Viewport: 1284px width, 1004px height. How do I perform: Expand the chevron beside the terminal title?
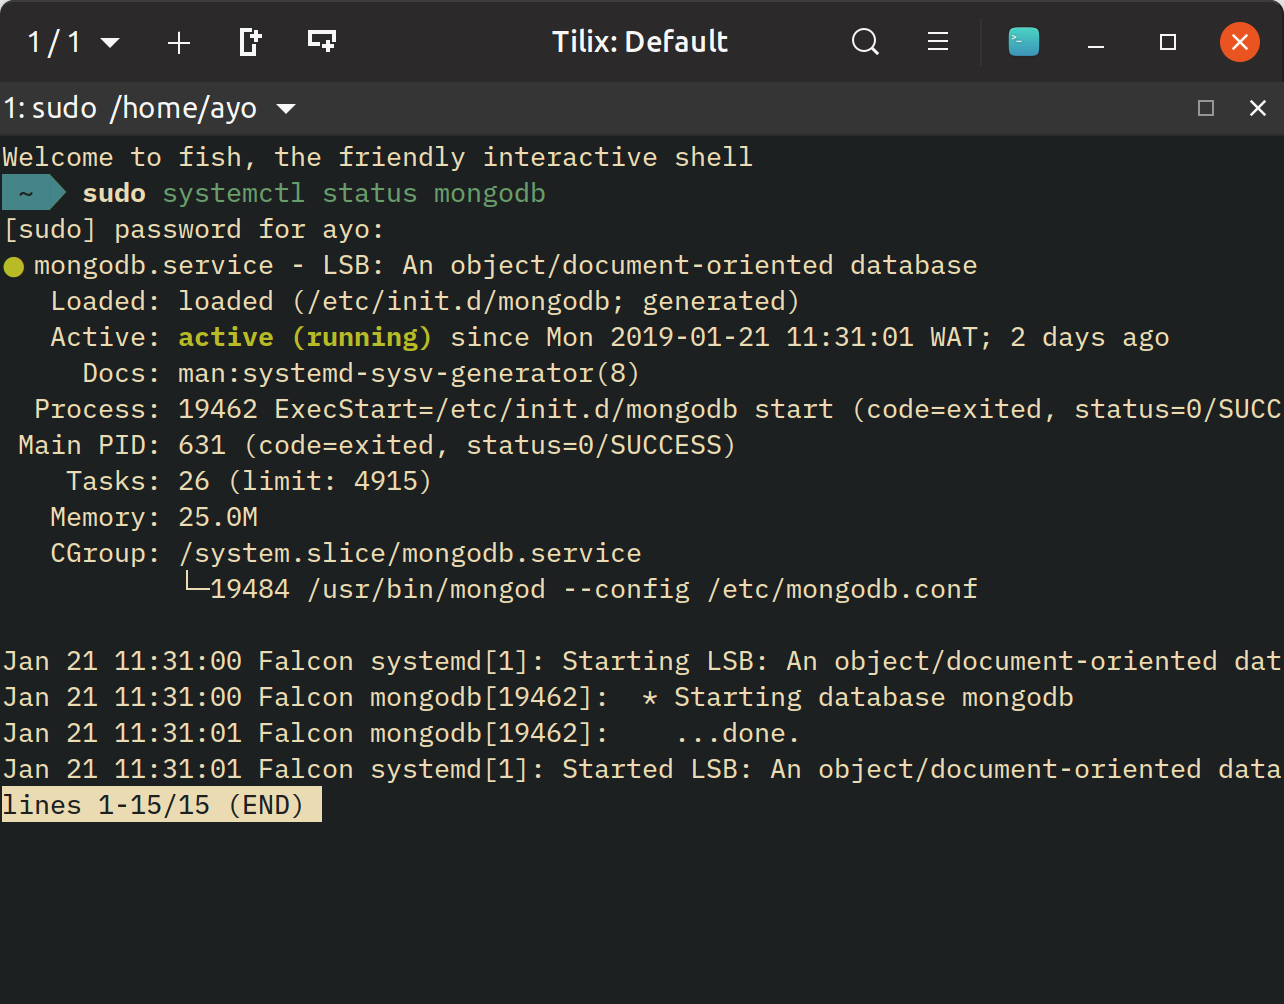click(x=287, y=110)
